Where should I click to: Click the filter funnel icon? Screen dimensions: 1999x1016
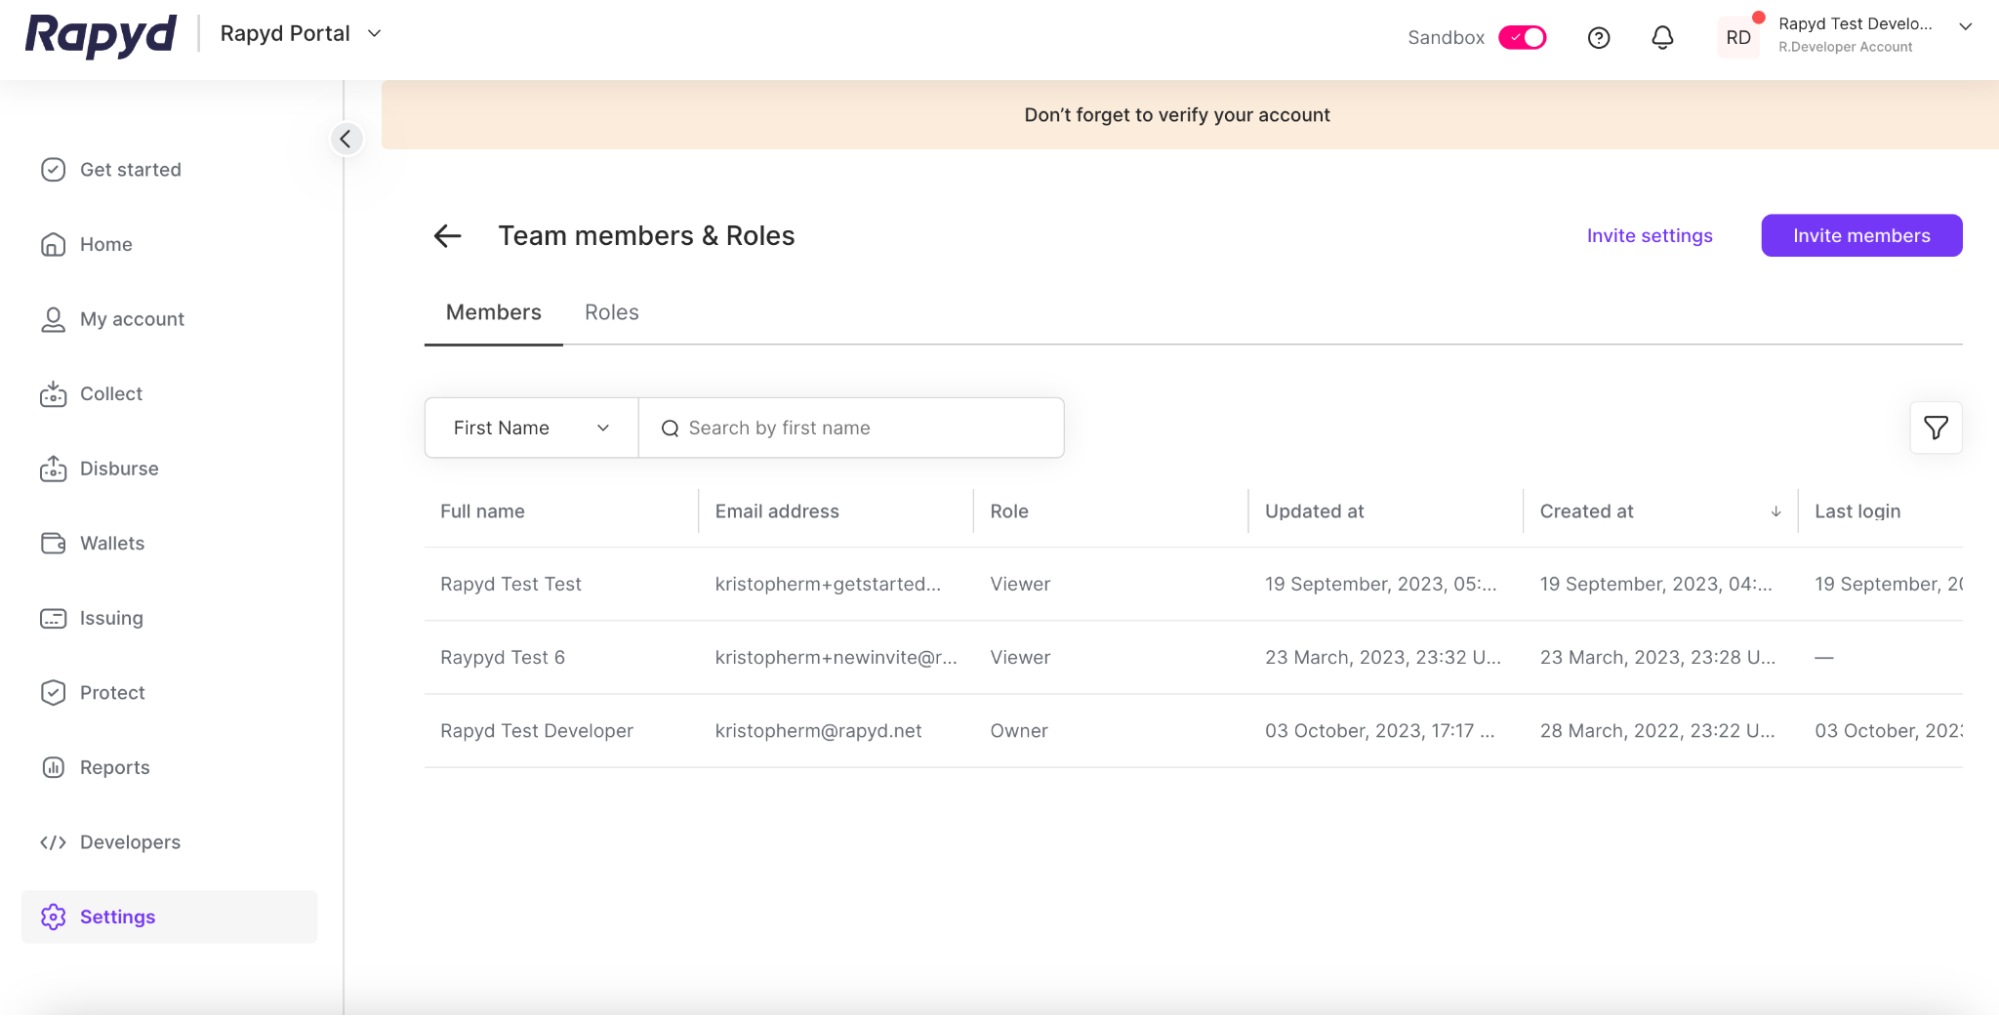pyautogui.click(x=1935, y=428)
